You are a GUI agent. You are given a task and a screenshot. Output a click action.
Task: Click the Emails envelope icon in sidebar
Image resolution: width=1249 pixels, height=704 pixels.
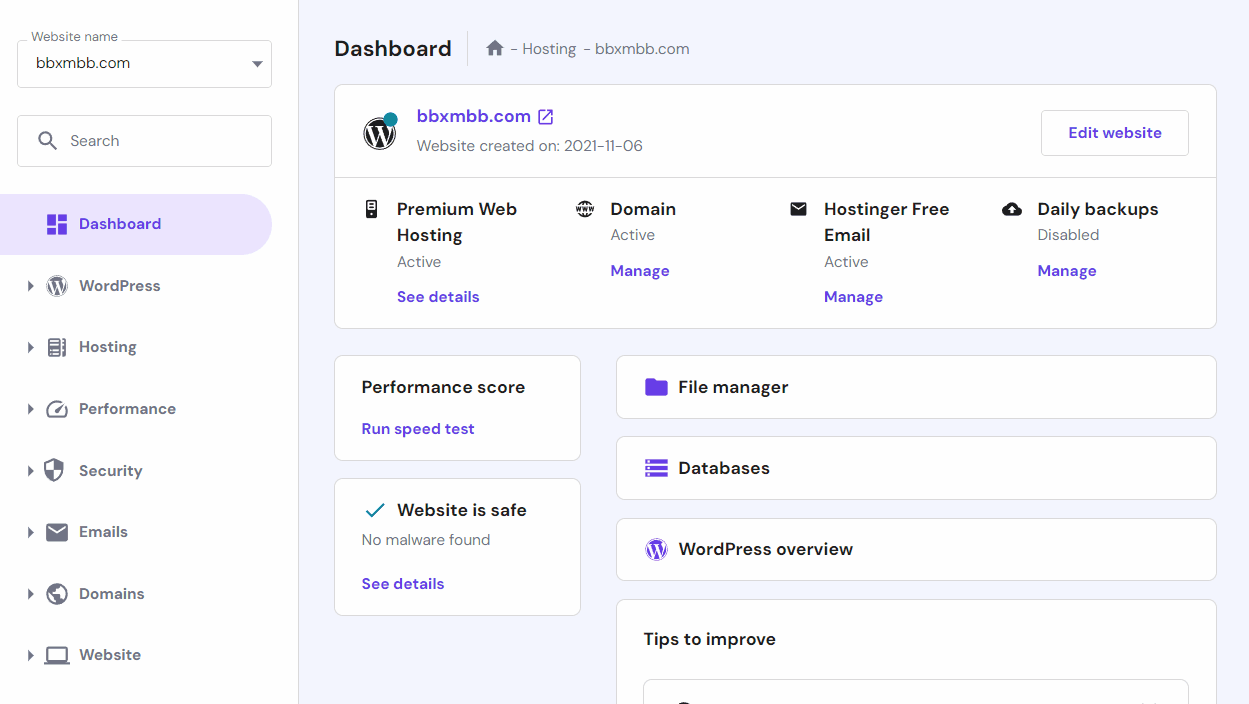[x=57, y=532]
